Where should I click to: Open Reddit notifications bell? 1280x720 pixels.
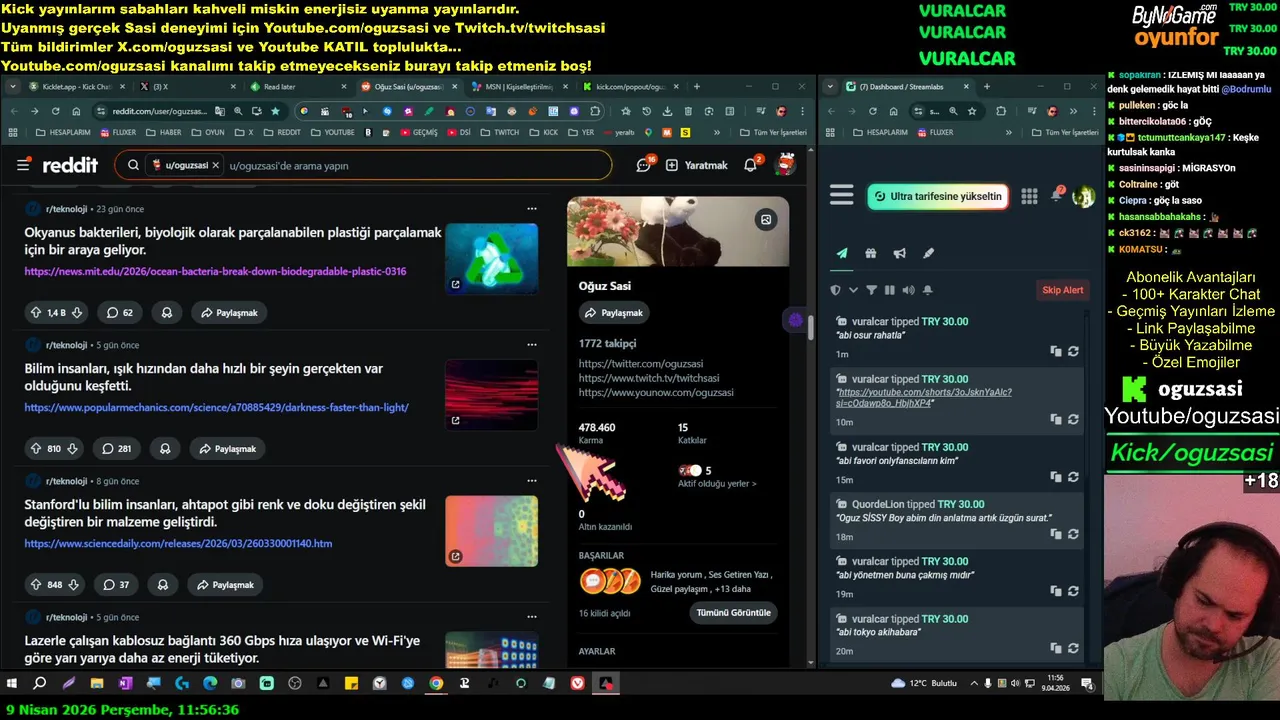coord(751,165)
